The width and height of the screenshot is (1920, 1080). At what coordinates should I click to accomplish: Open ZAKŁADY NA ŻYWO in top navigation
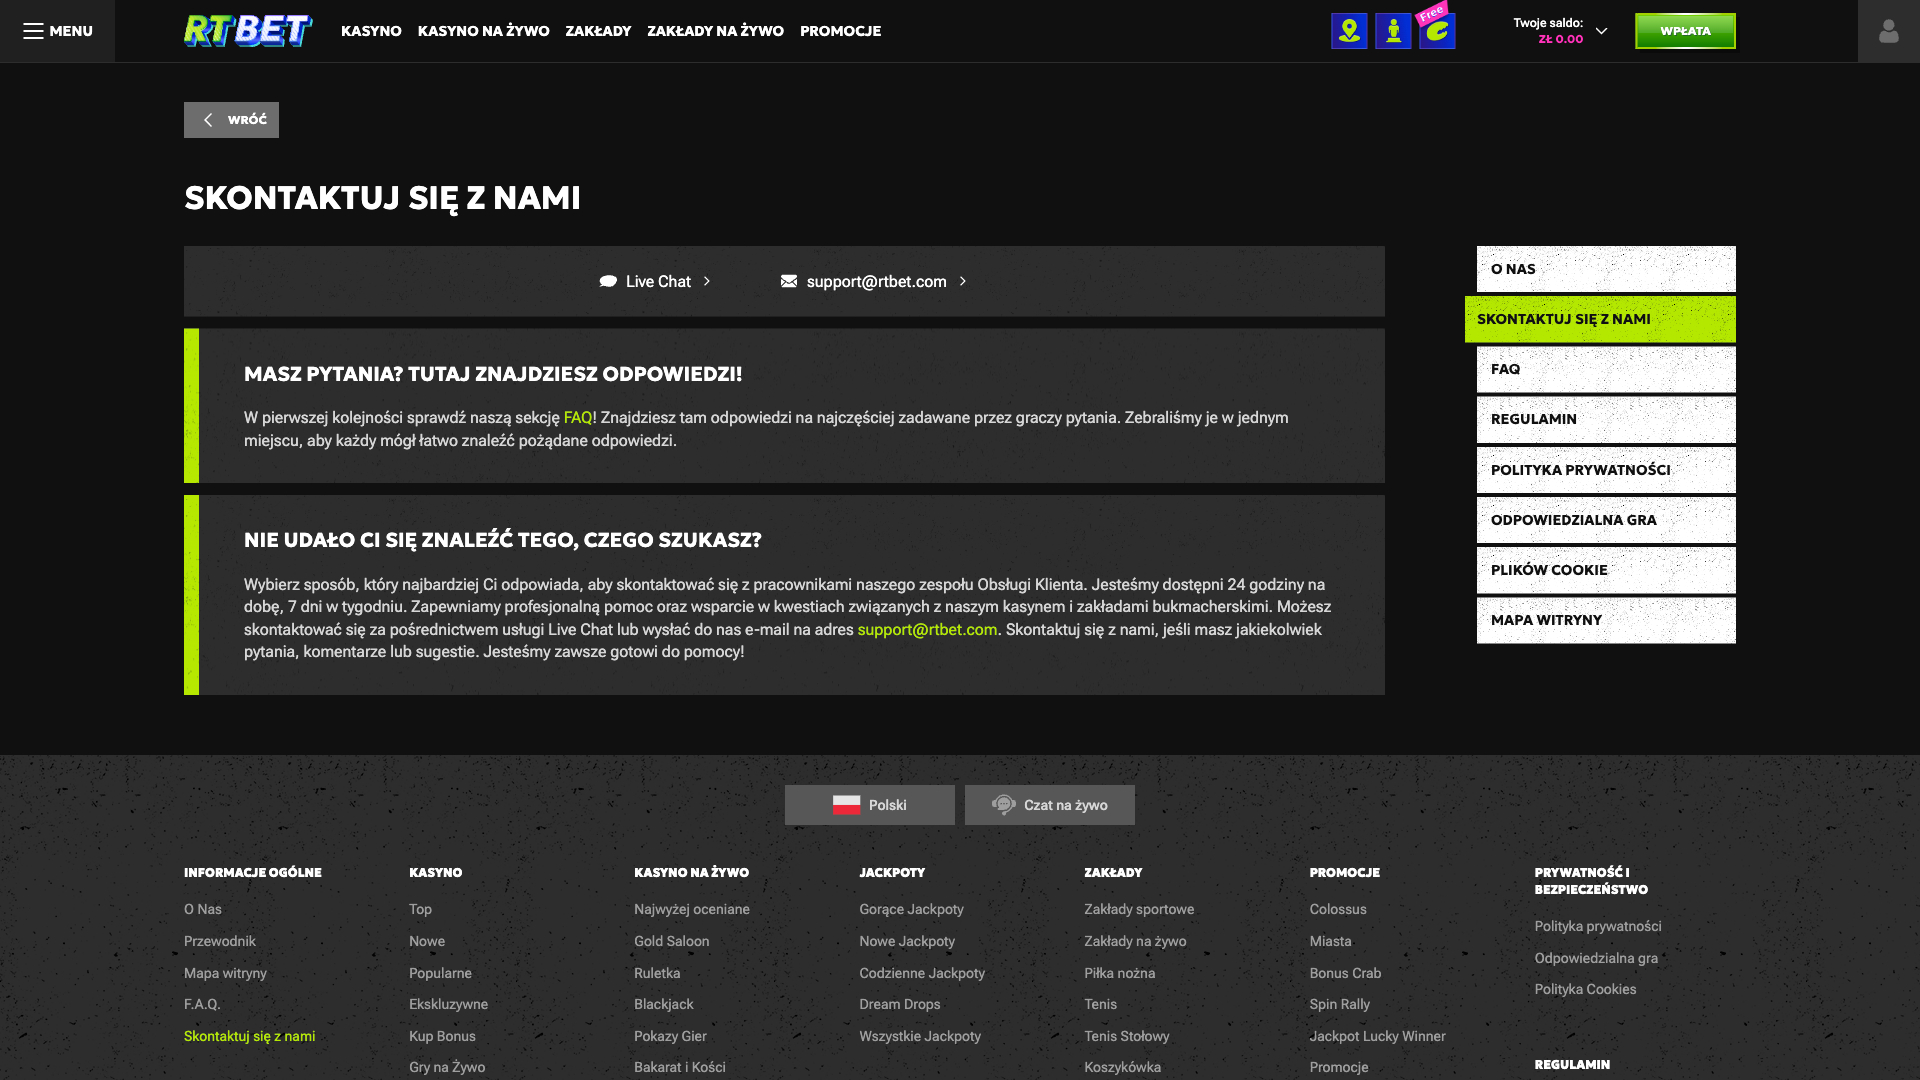[x=715, y=31]
